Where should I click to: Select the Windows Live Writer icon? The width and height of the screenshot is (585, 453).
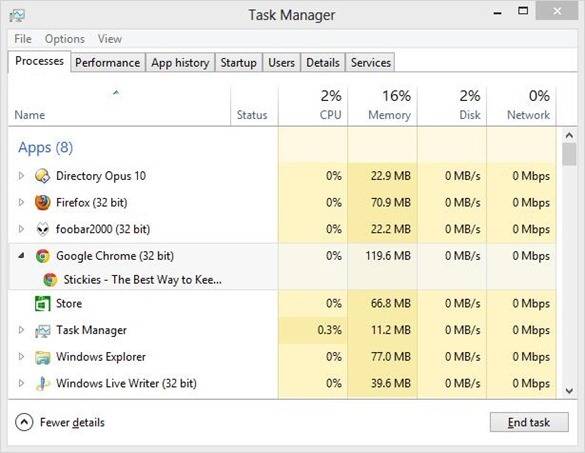tap(43, 384)
